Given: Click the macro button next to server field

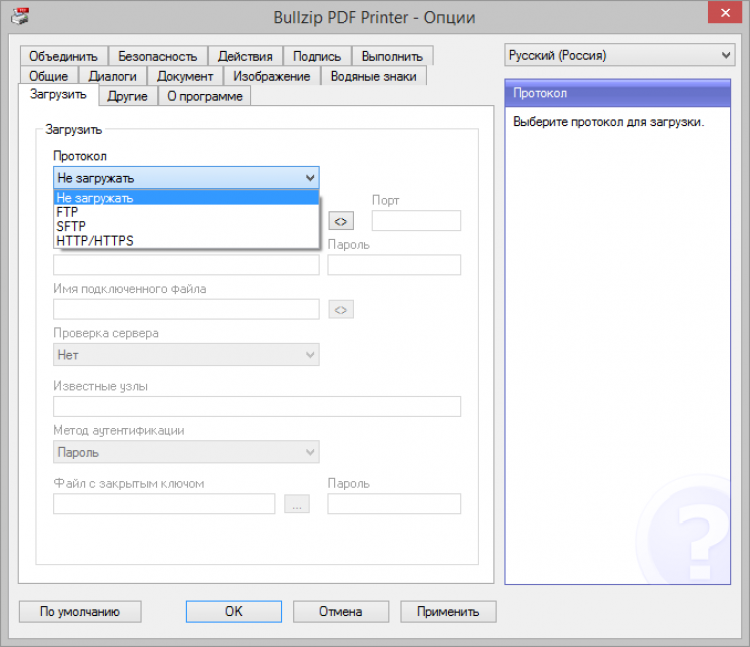Looking at the screenshot, I should tap(341, 221).
